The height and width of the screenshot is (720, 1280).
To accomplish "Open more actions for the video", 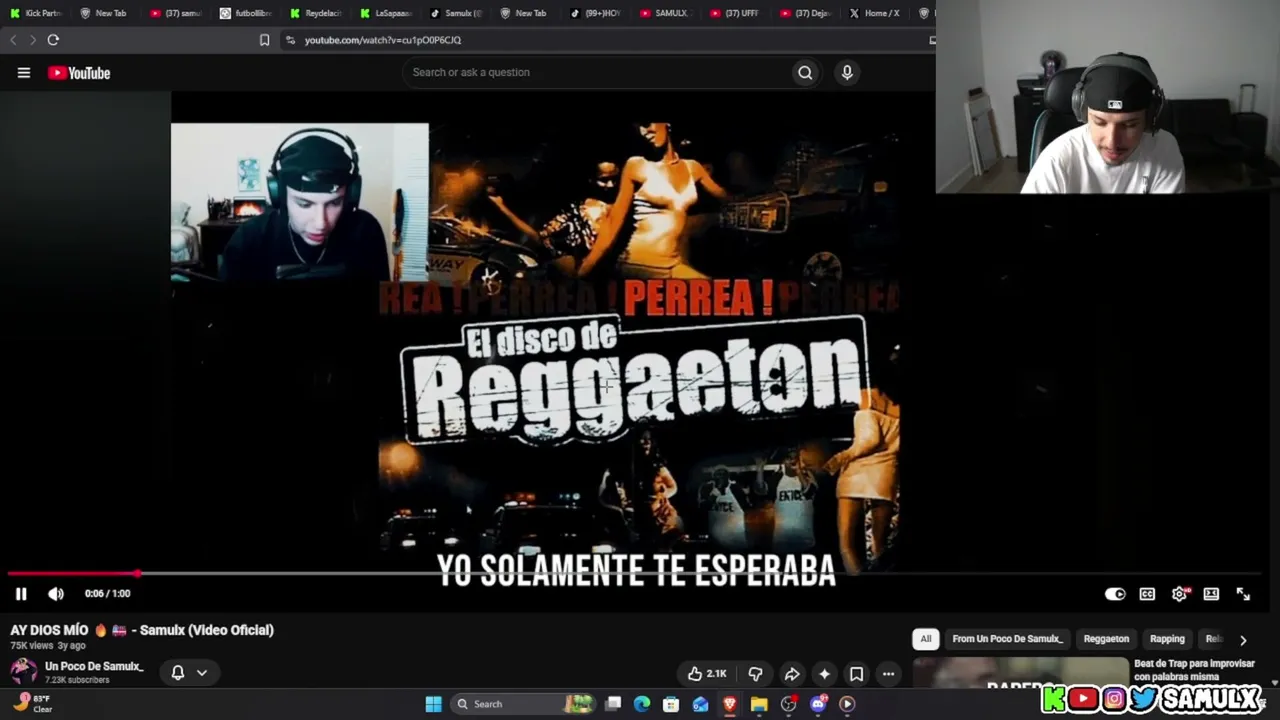I will tap(888, 674).
